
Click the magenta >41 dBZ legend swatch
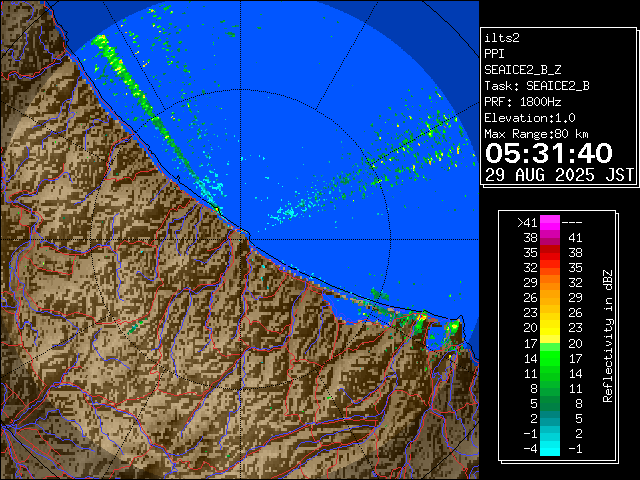pos(550,222)
